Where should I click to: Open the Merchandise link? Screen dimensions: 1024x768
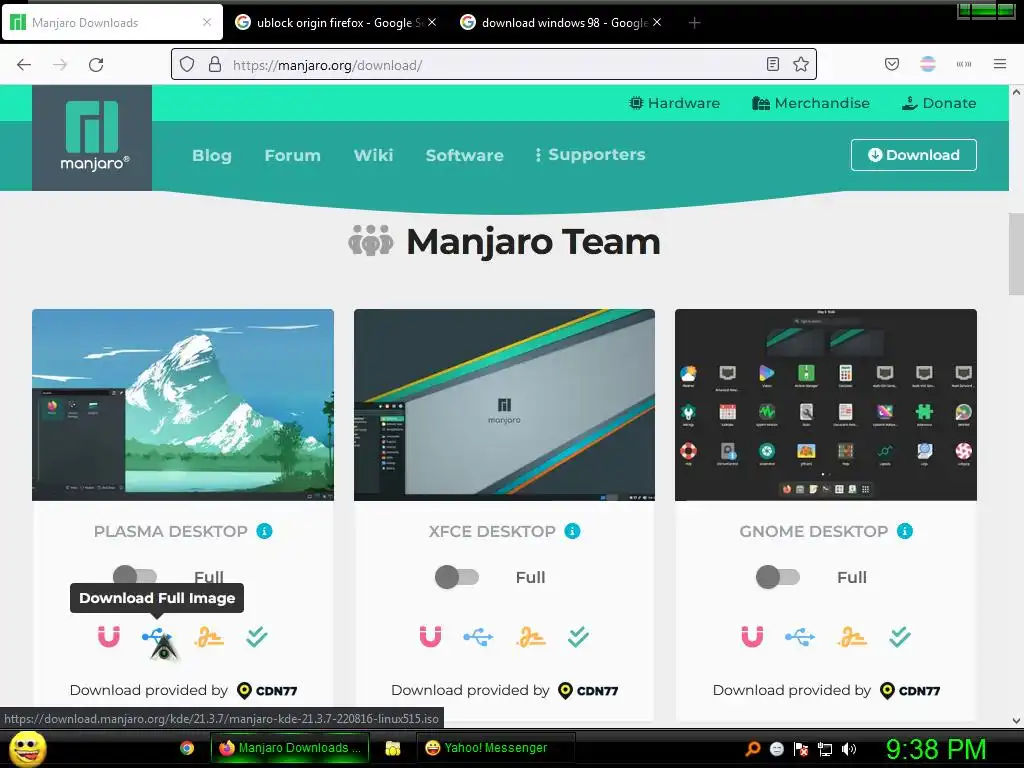(x=810, y=103)
